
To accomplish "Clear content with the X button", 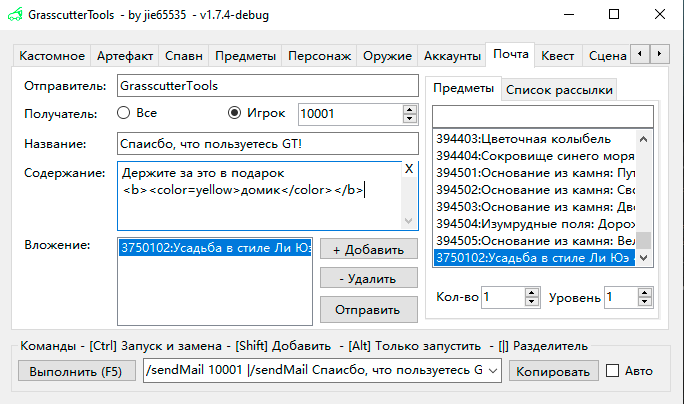I will (408, 169).
